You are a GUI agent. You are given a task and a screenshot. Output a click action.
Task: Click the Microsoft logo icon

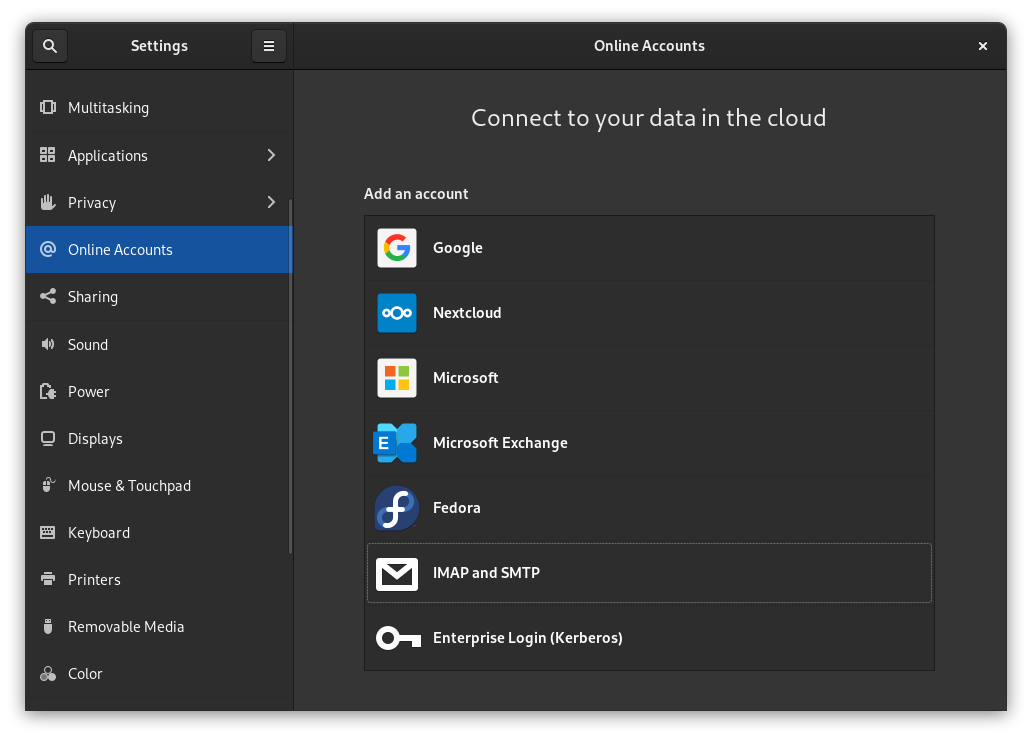396,378
